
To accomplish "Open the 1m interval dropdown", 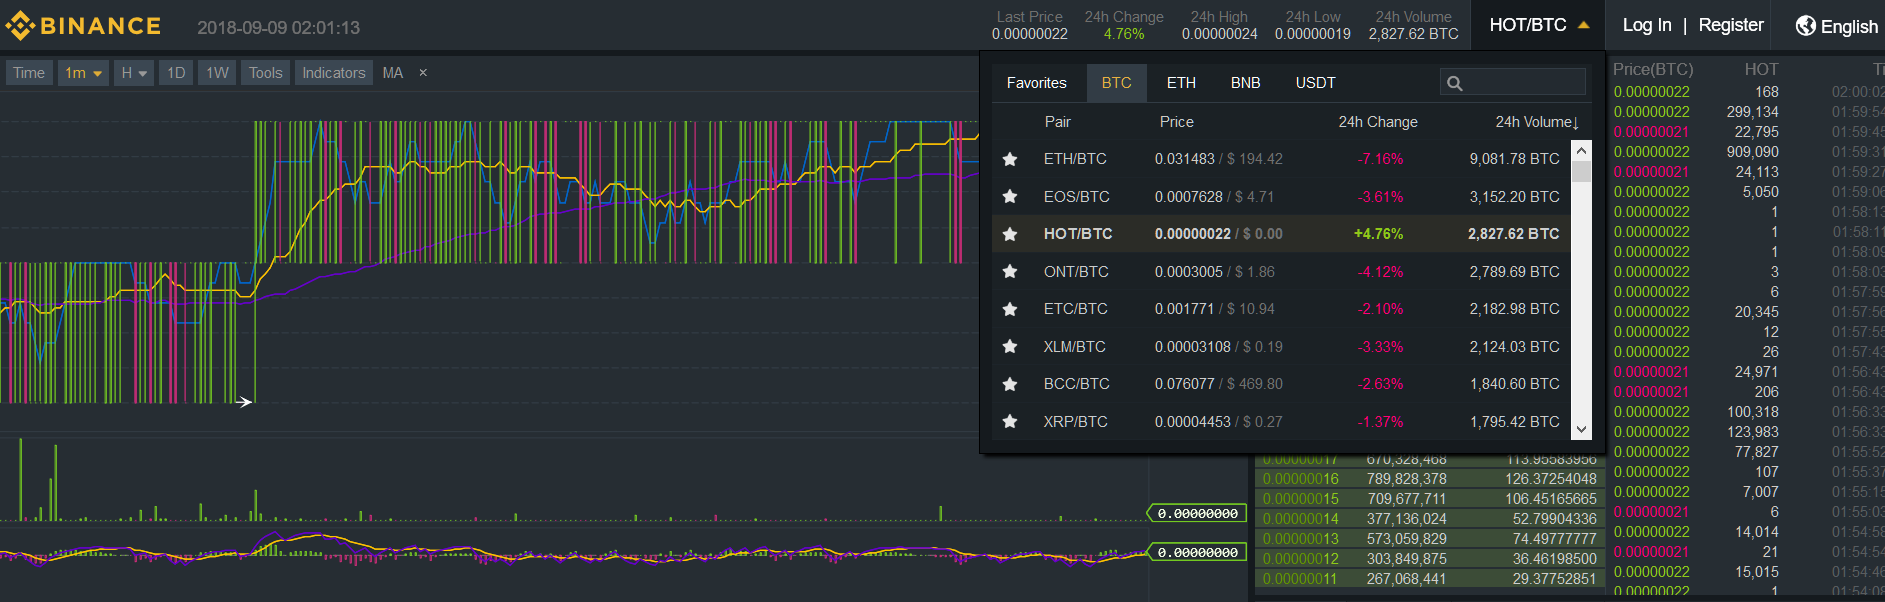I will pos(83,73).
